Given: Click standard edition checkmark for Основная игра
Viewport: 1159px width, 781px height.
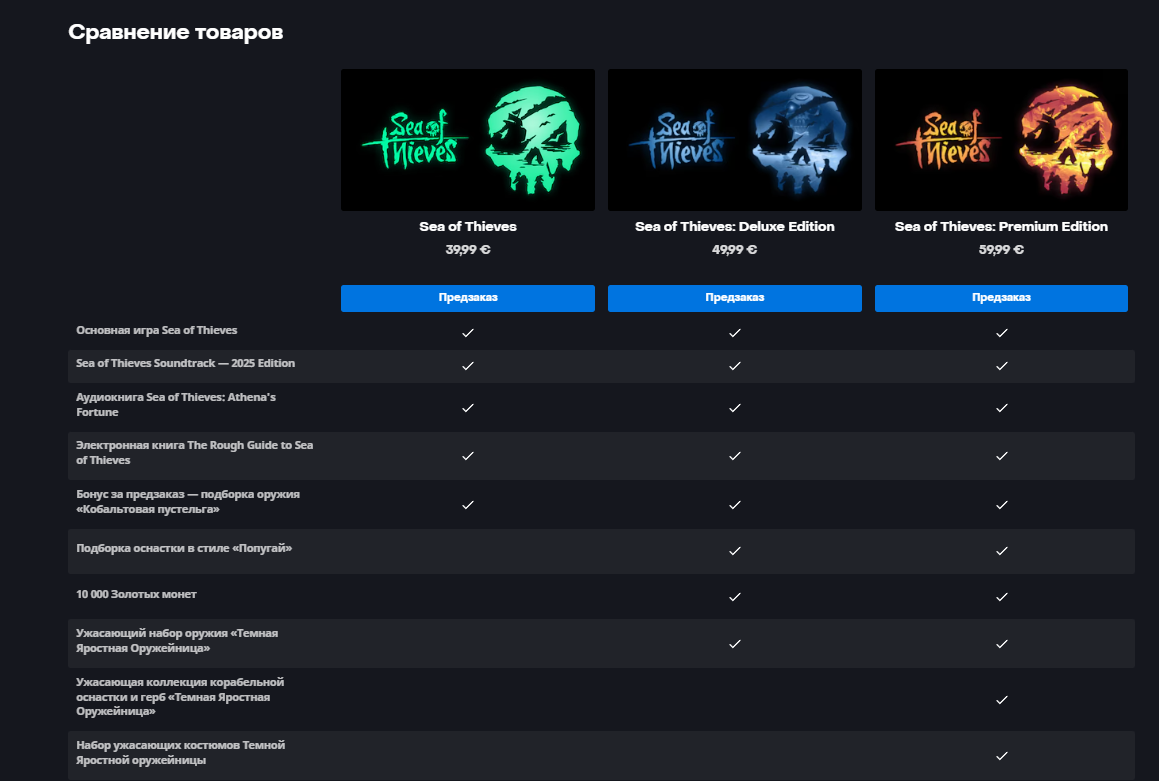Looking at the screenshot, I should tap(468, 333).
